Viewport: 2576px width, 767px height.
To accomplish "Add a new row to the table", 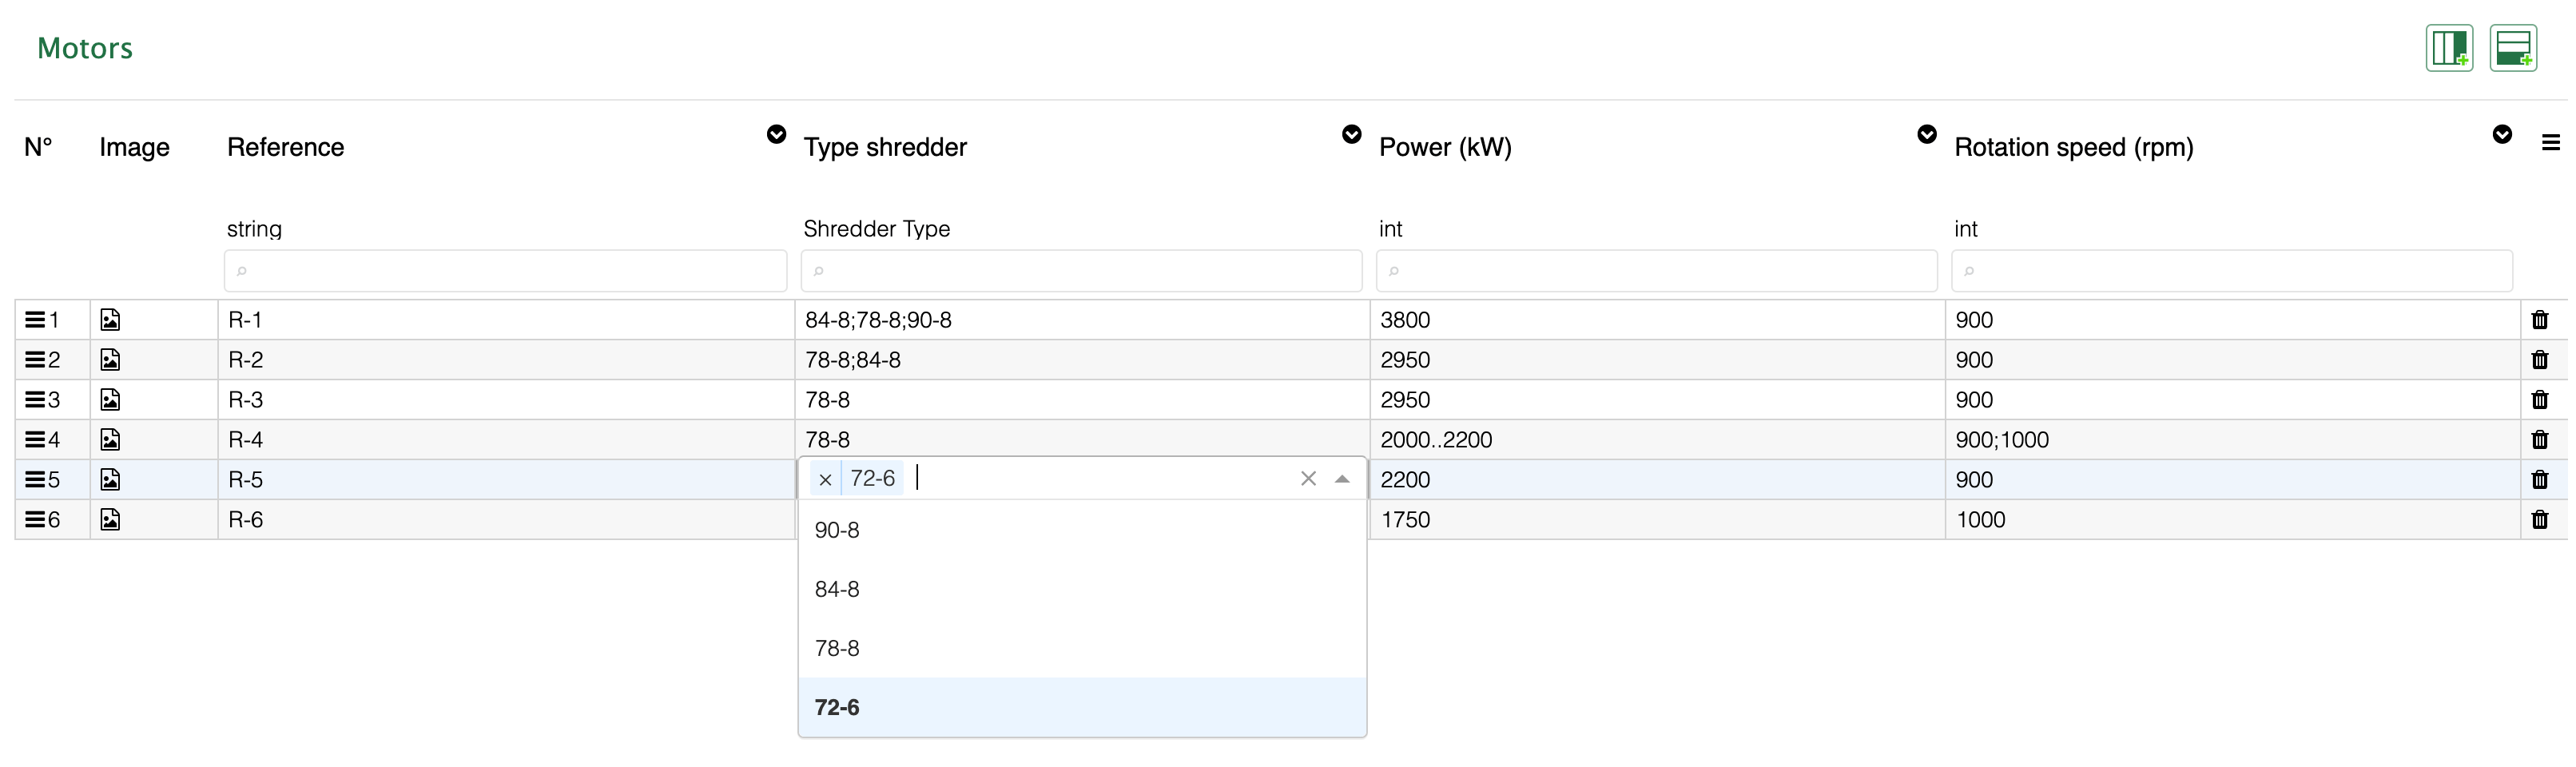I will pyautogui.click(x=2515, y=47).
